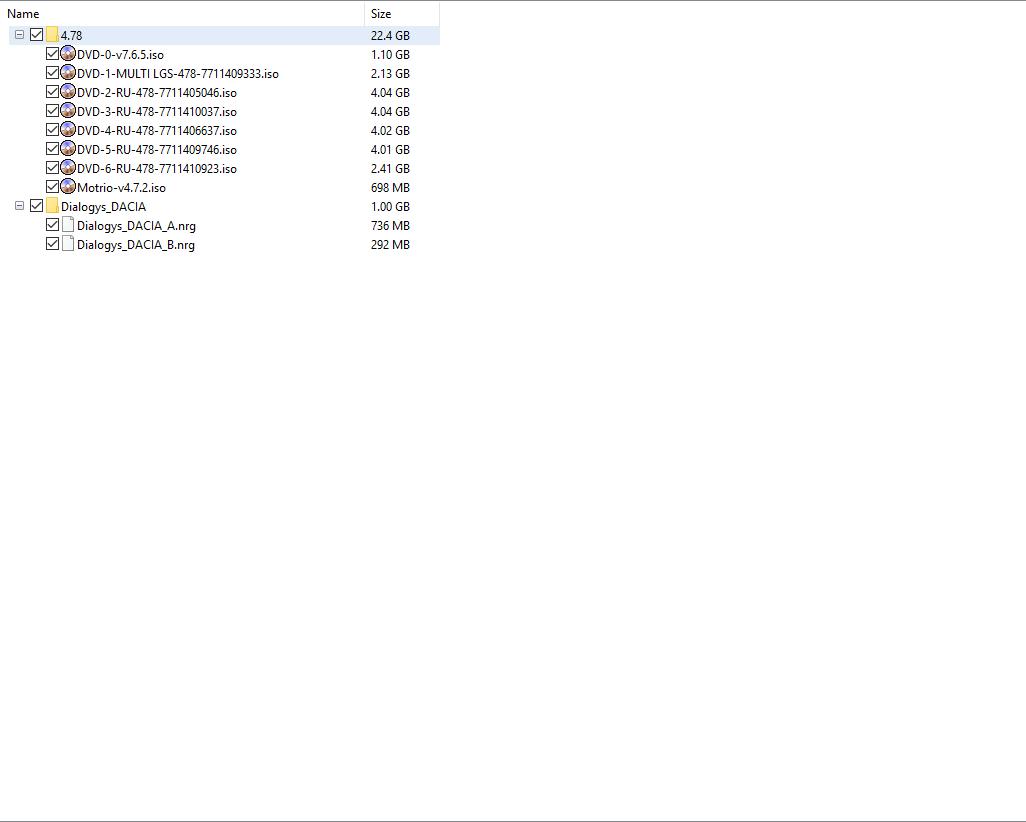
Task: Select DVD-5-RU-478-7711409746.iso file name
Action: (157, 150)
